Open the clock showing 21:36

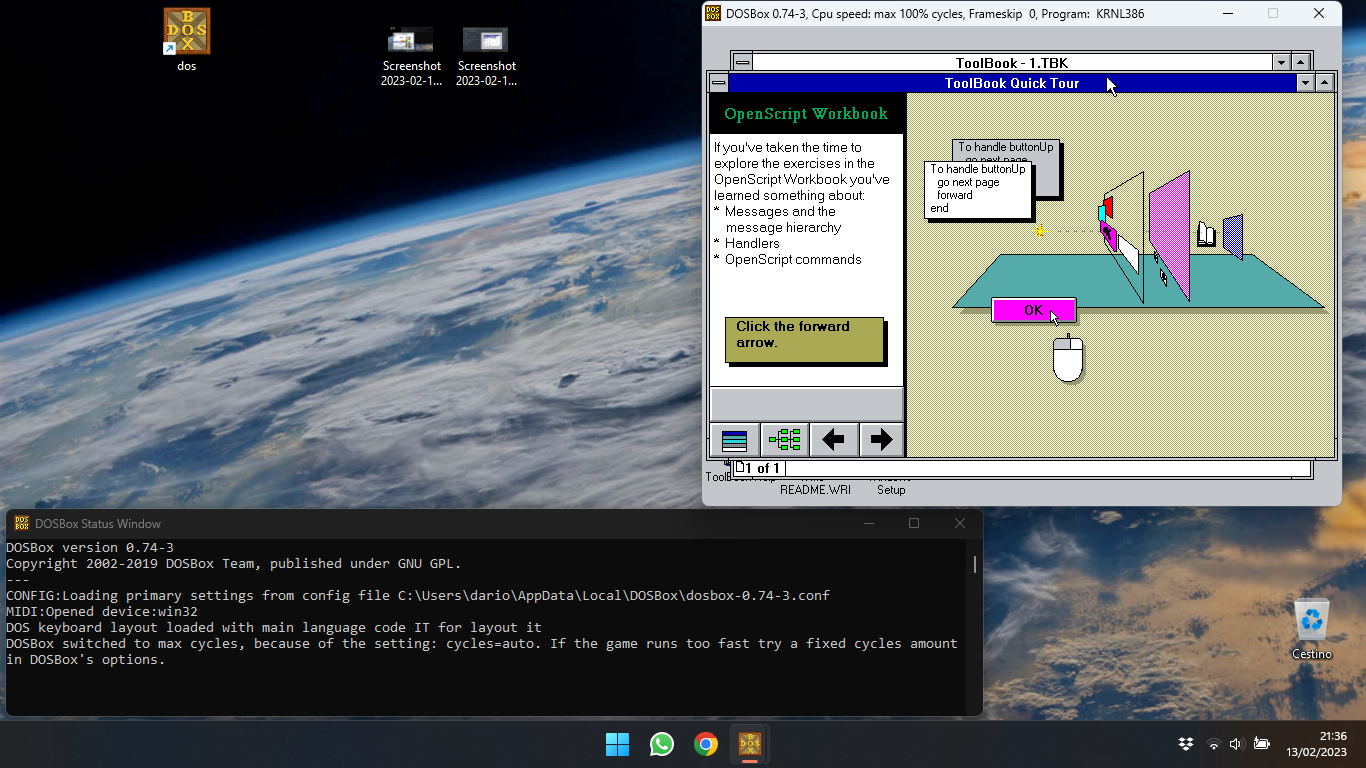click(1319, 744)
